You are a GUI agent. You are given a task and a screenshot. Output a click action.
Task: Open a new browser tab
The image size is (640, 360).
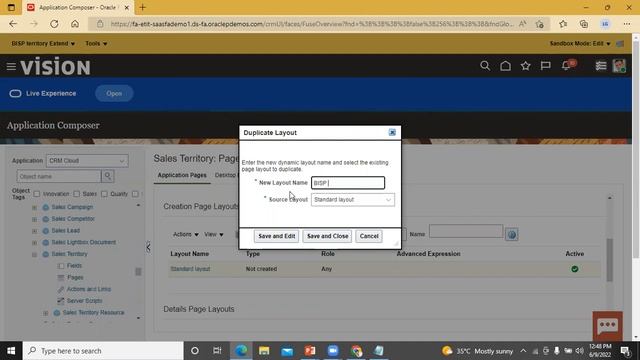coord(142,7)
